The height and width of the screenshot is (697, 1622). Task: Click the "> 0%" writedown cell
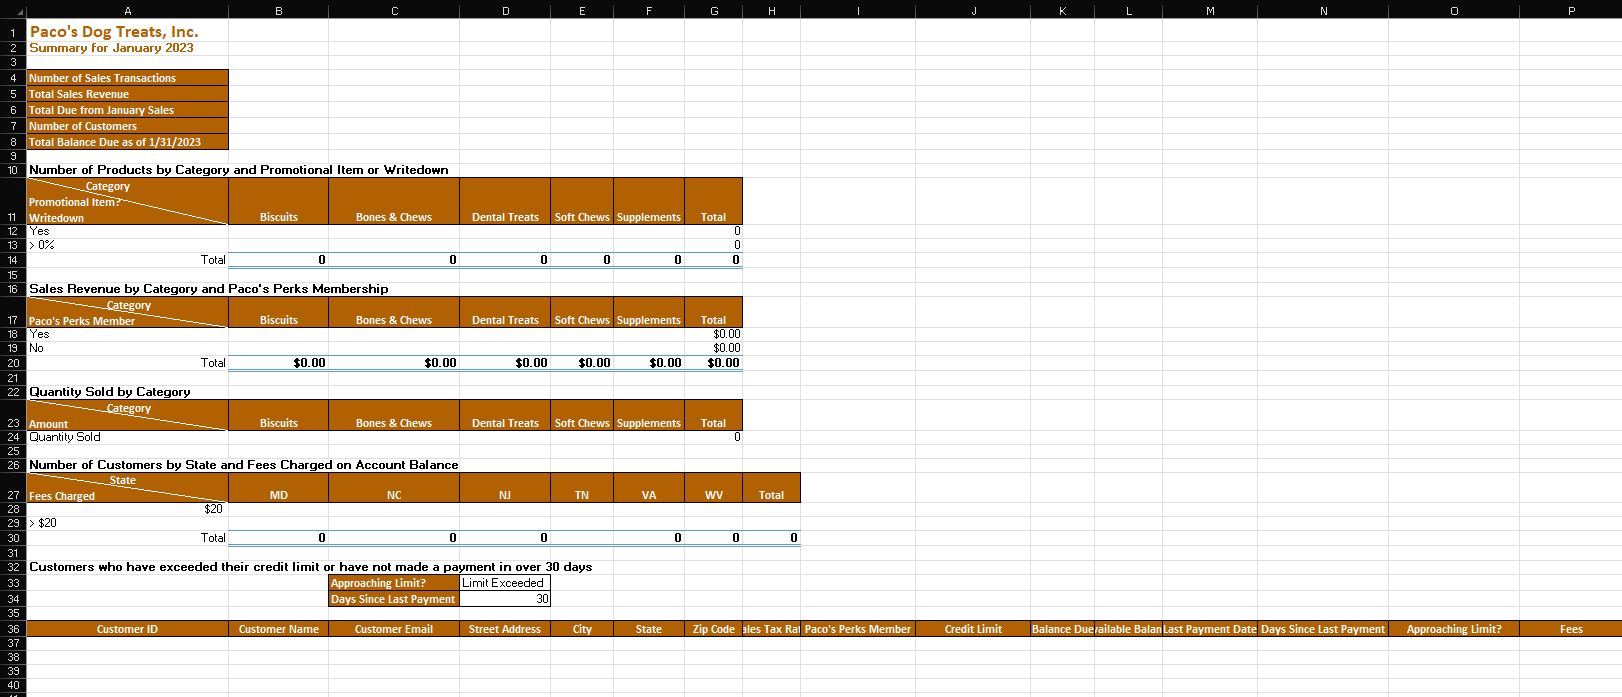click(127, 245)
